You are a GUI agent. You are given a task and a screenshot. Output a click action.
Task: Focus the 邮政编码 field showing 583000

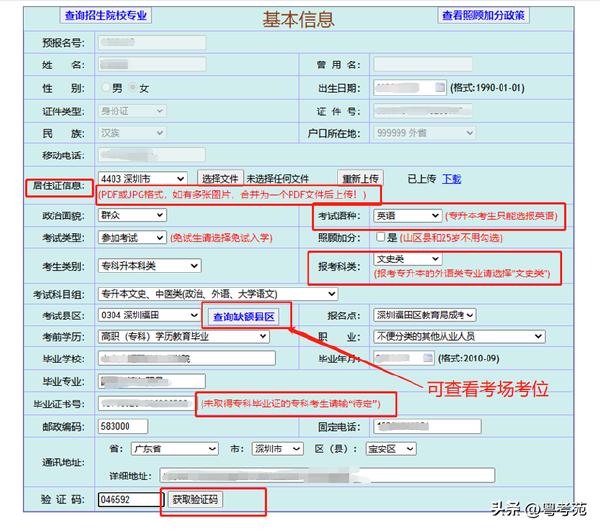coord(123,426)
